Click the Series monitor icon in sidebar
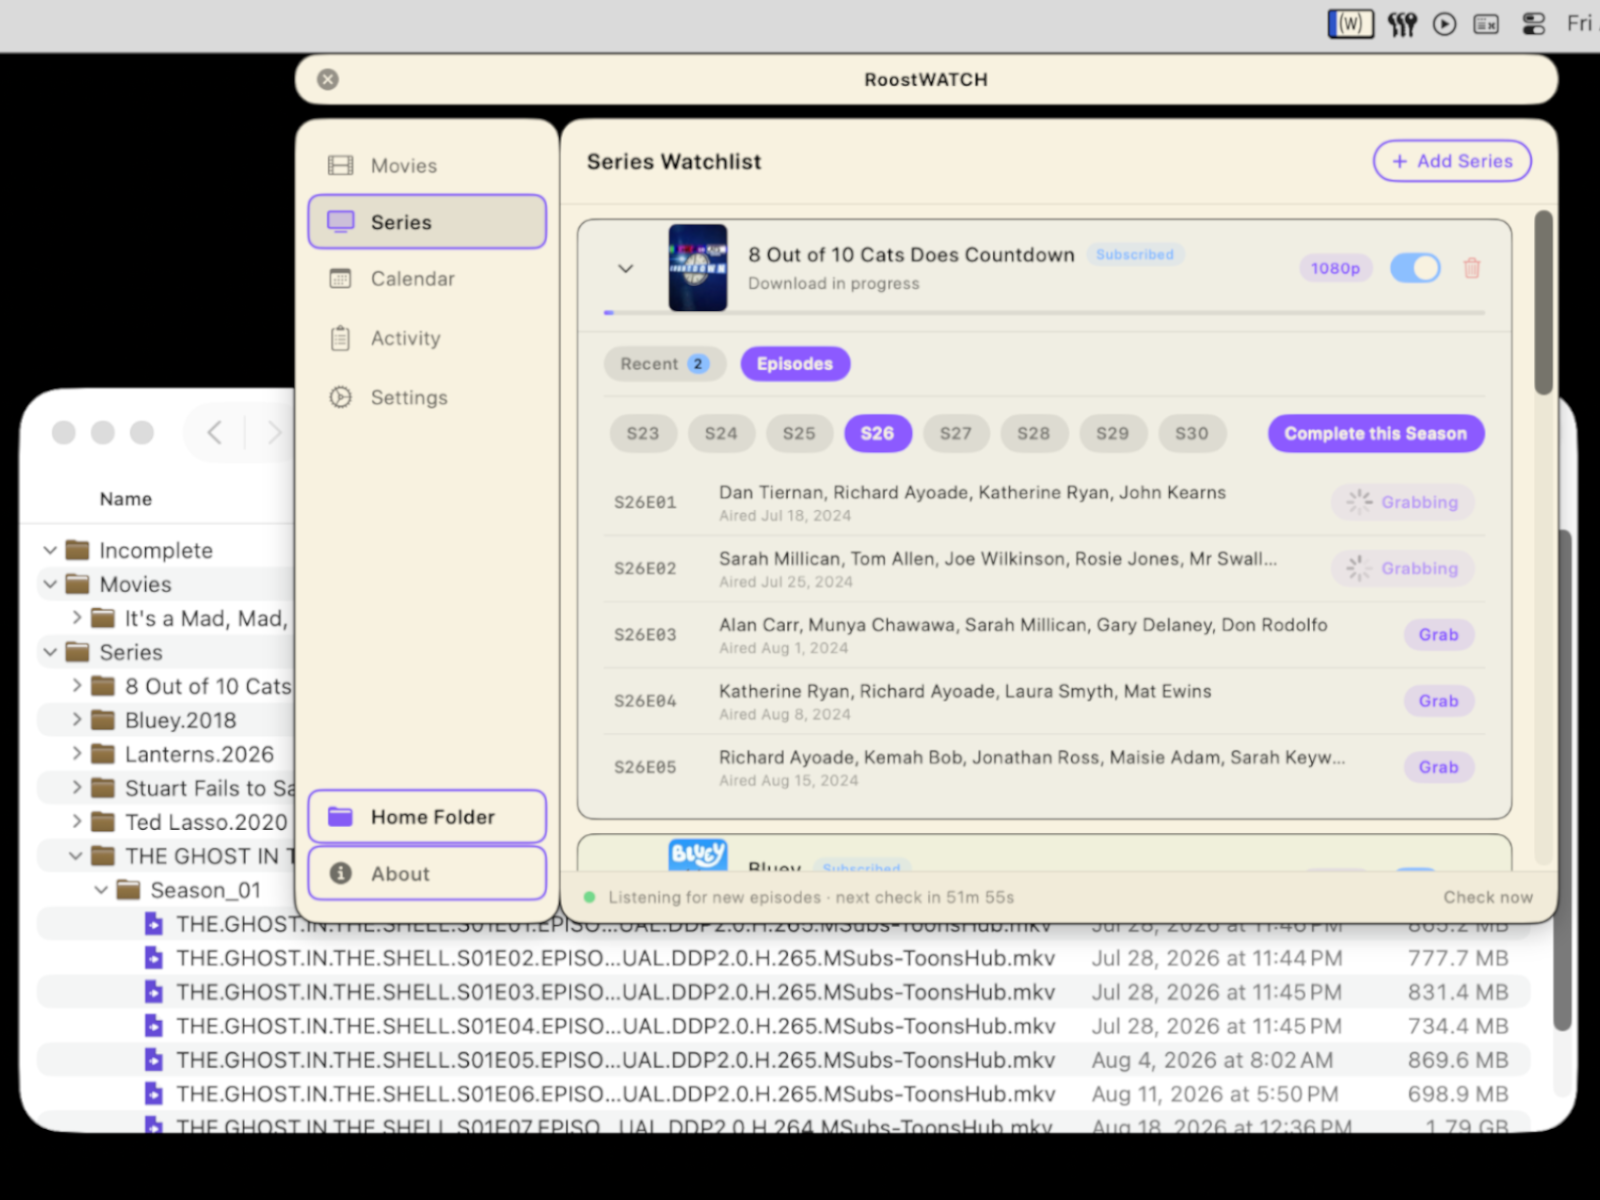Screen dimensions: 1600x1200 click(341, 221)
